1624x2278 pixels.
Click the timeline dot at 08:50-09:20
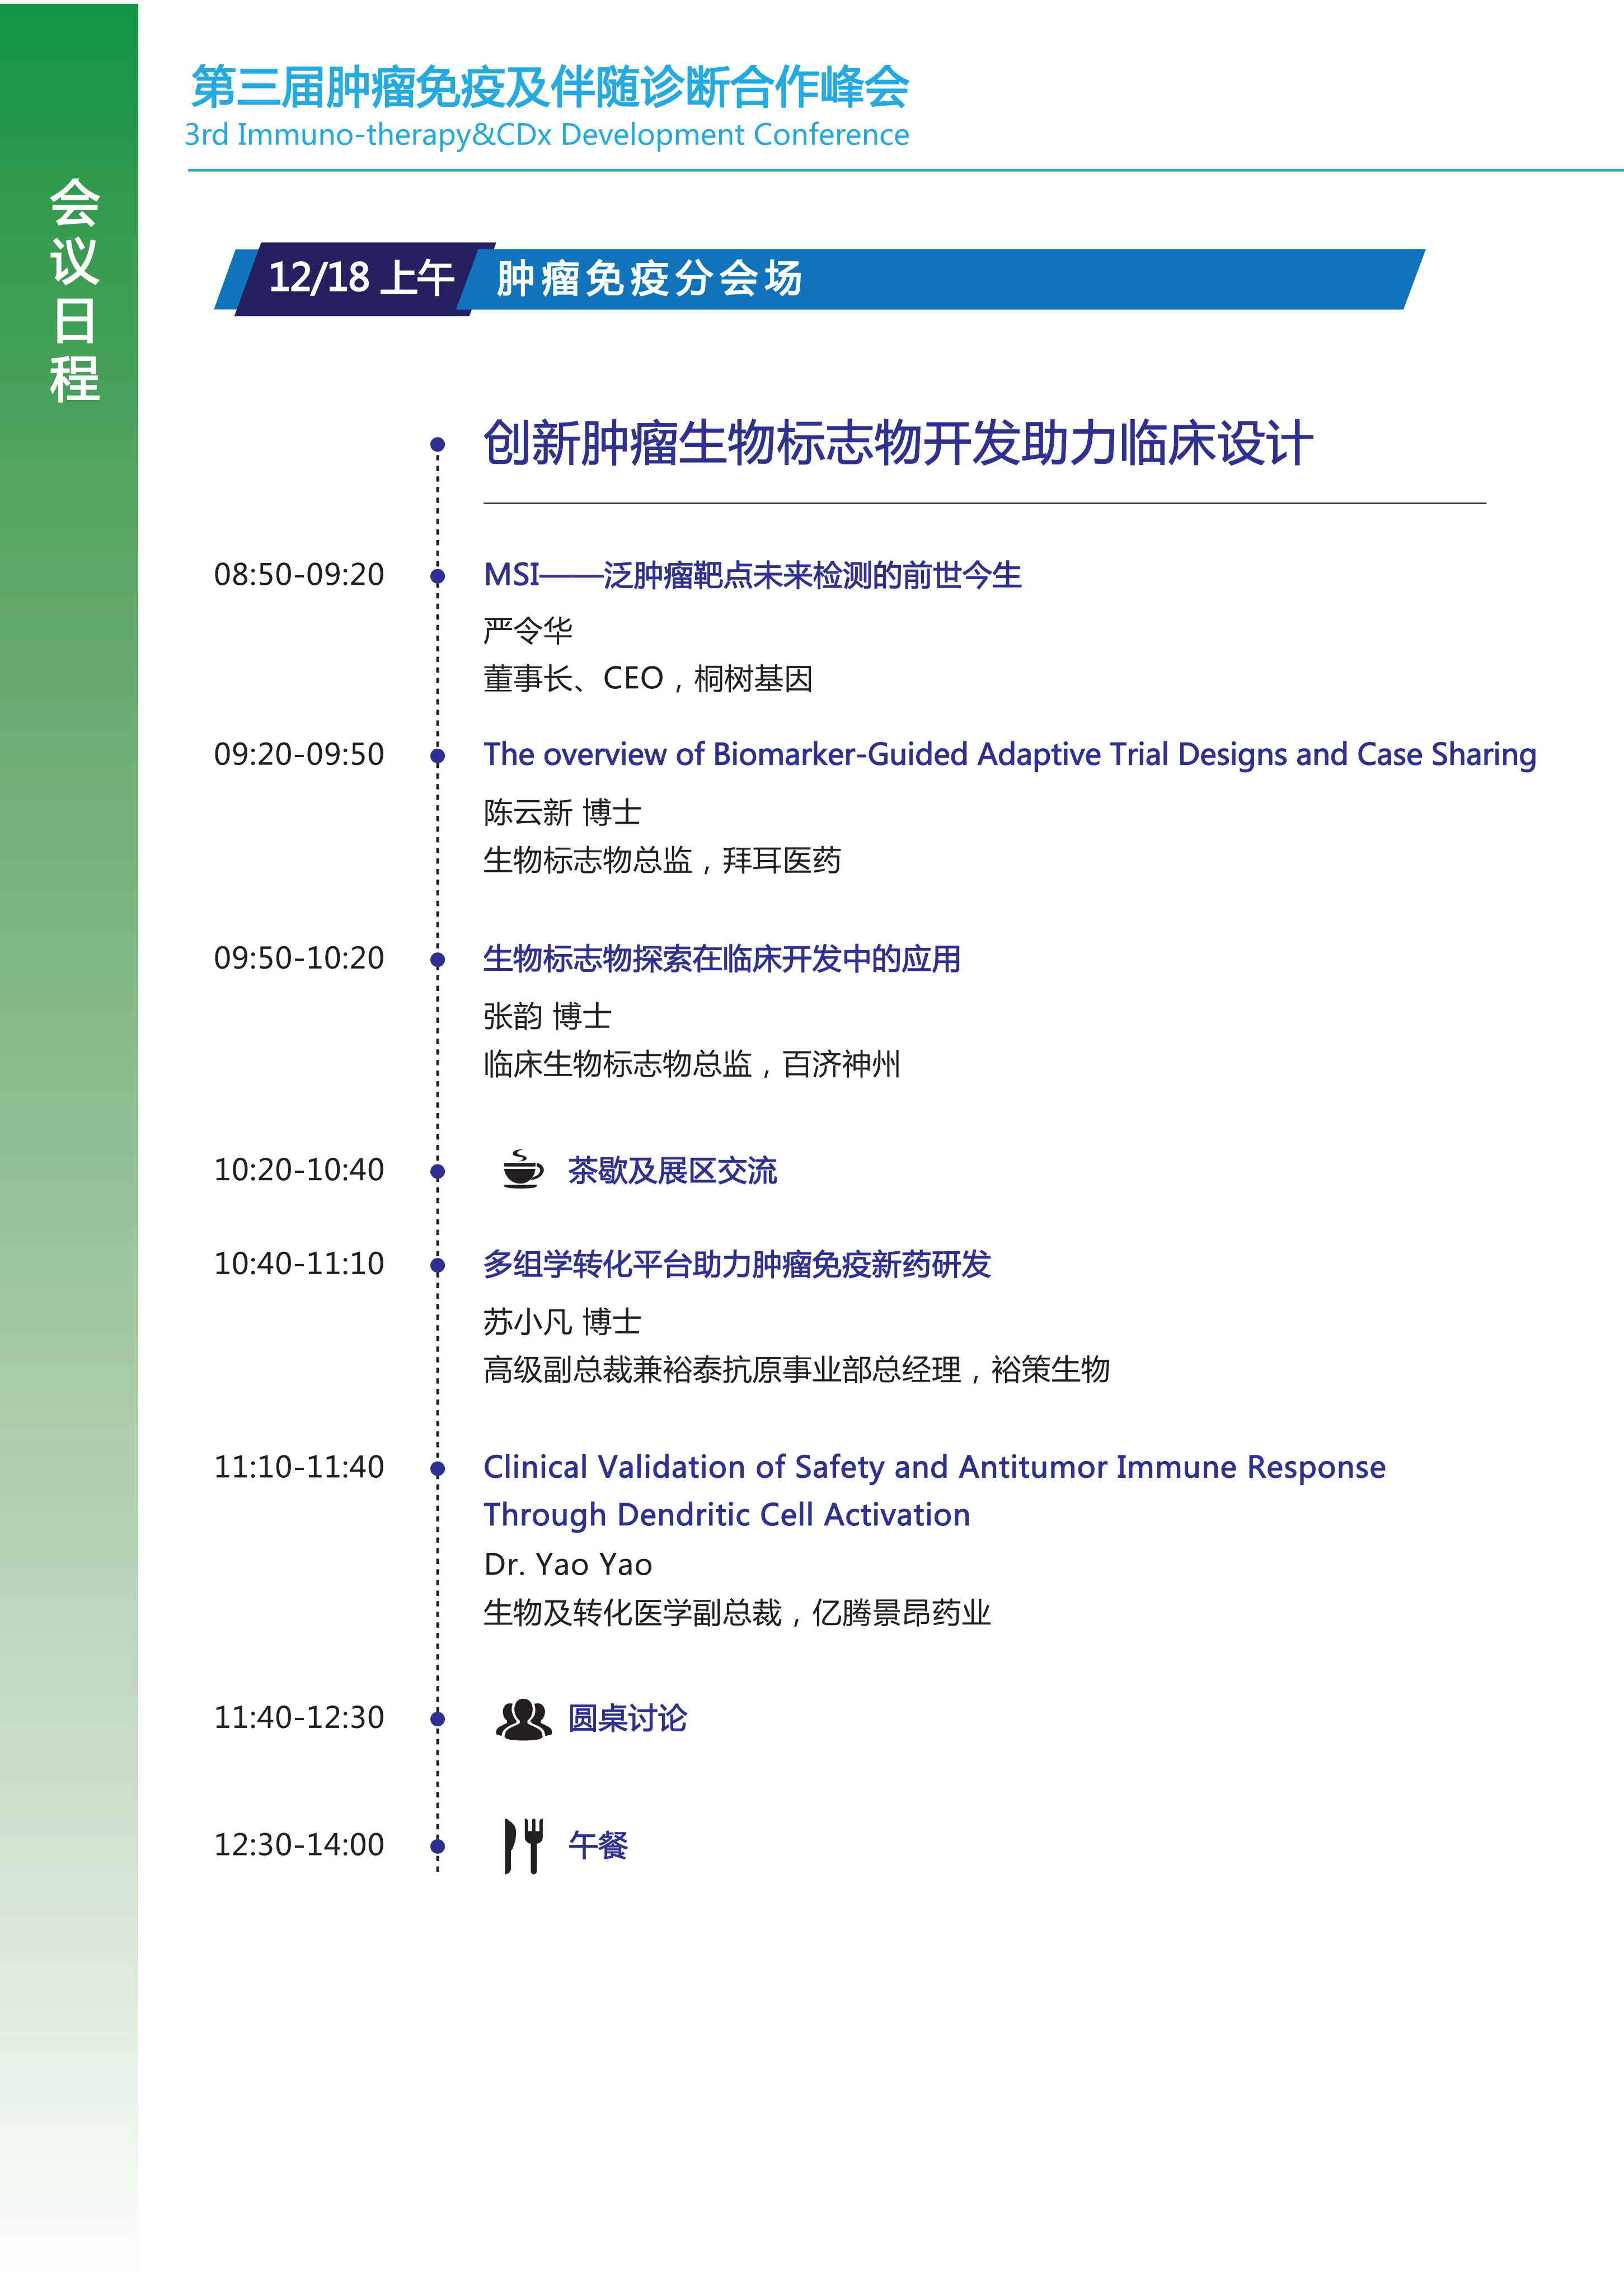click(437, 576)
